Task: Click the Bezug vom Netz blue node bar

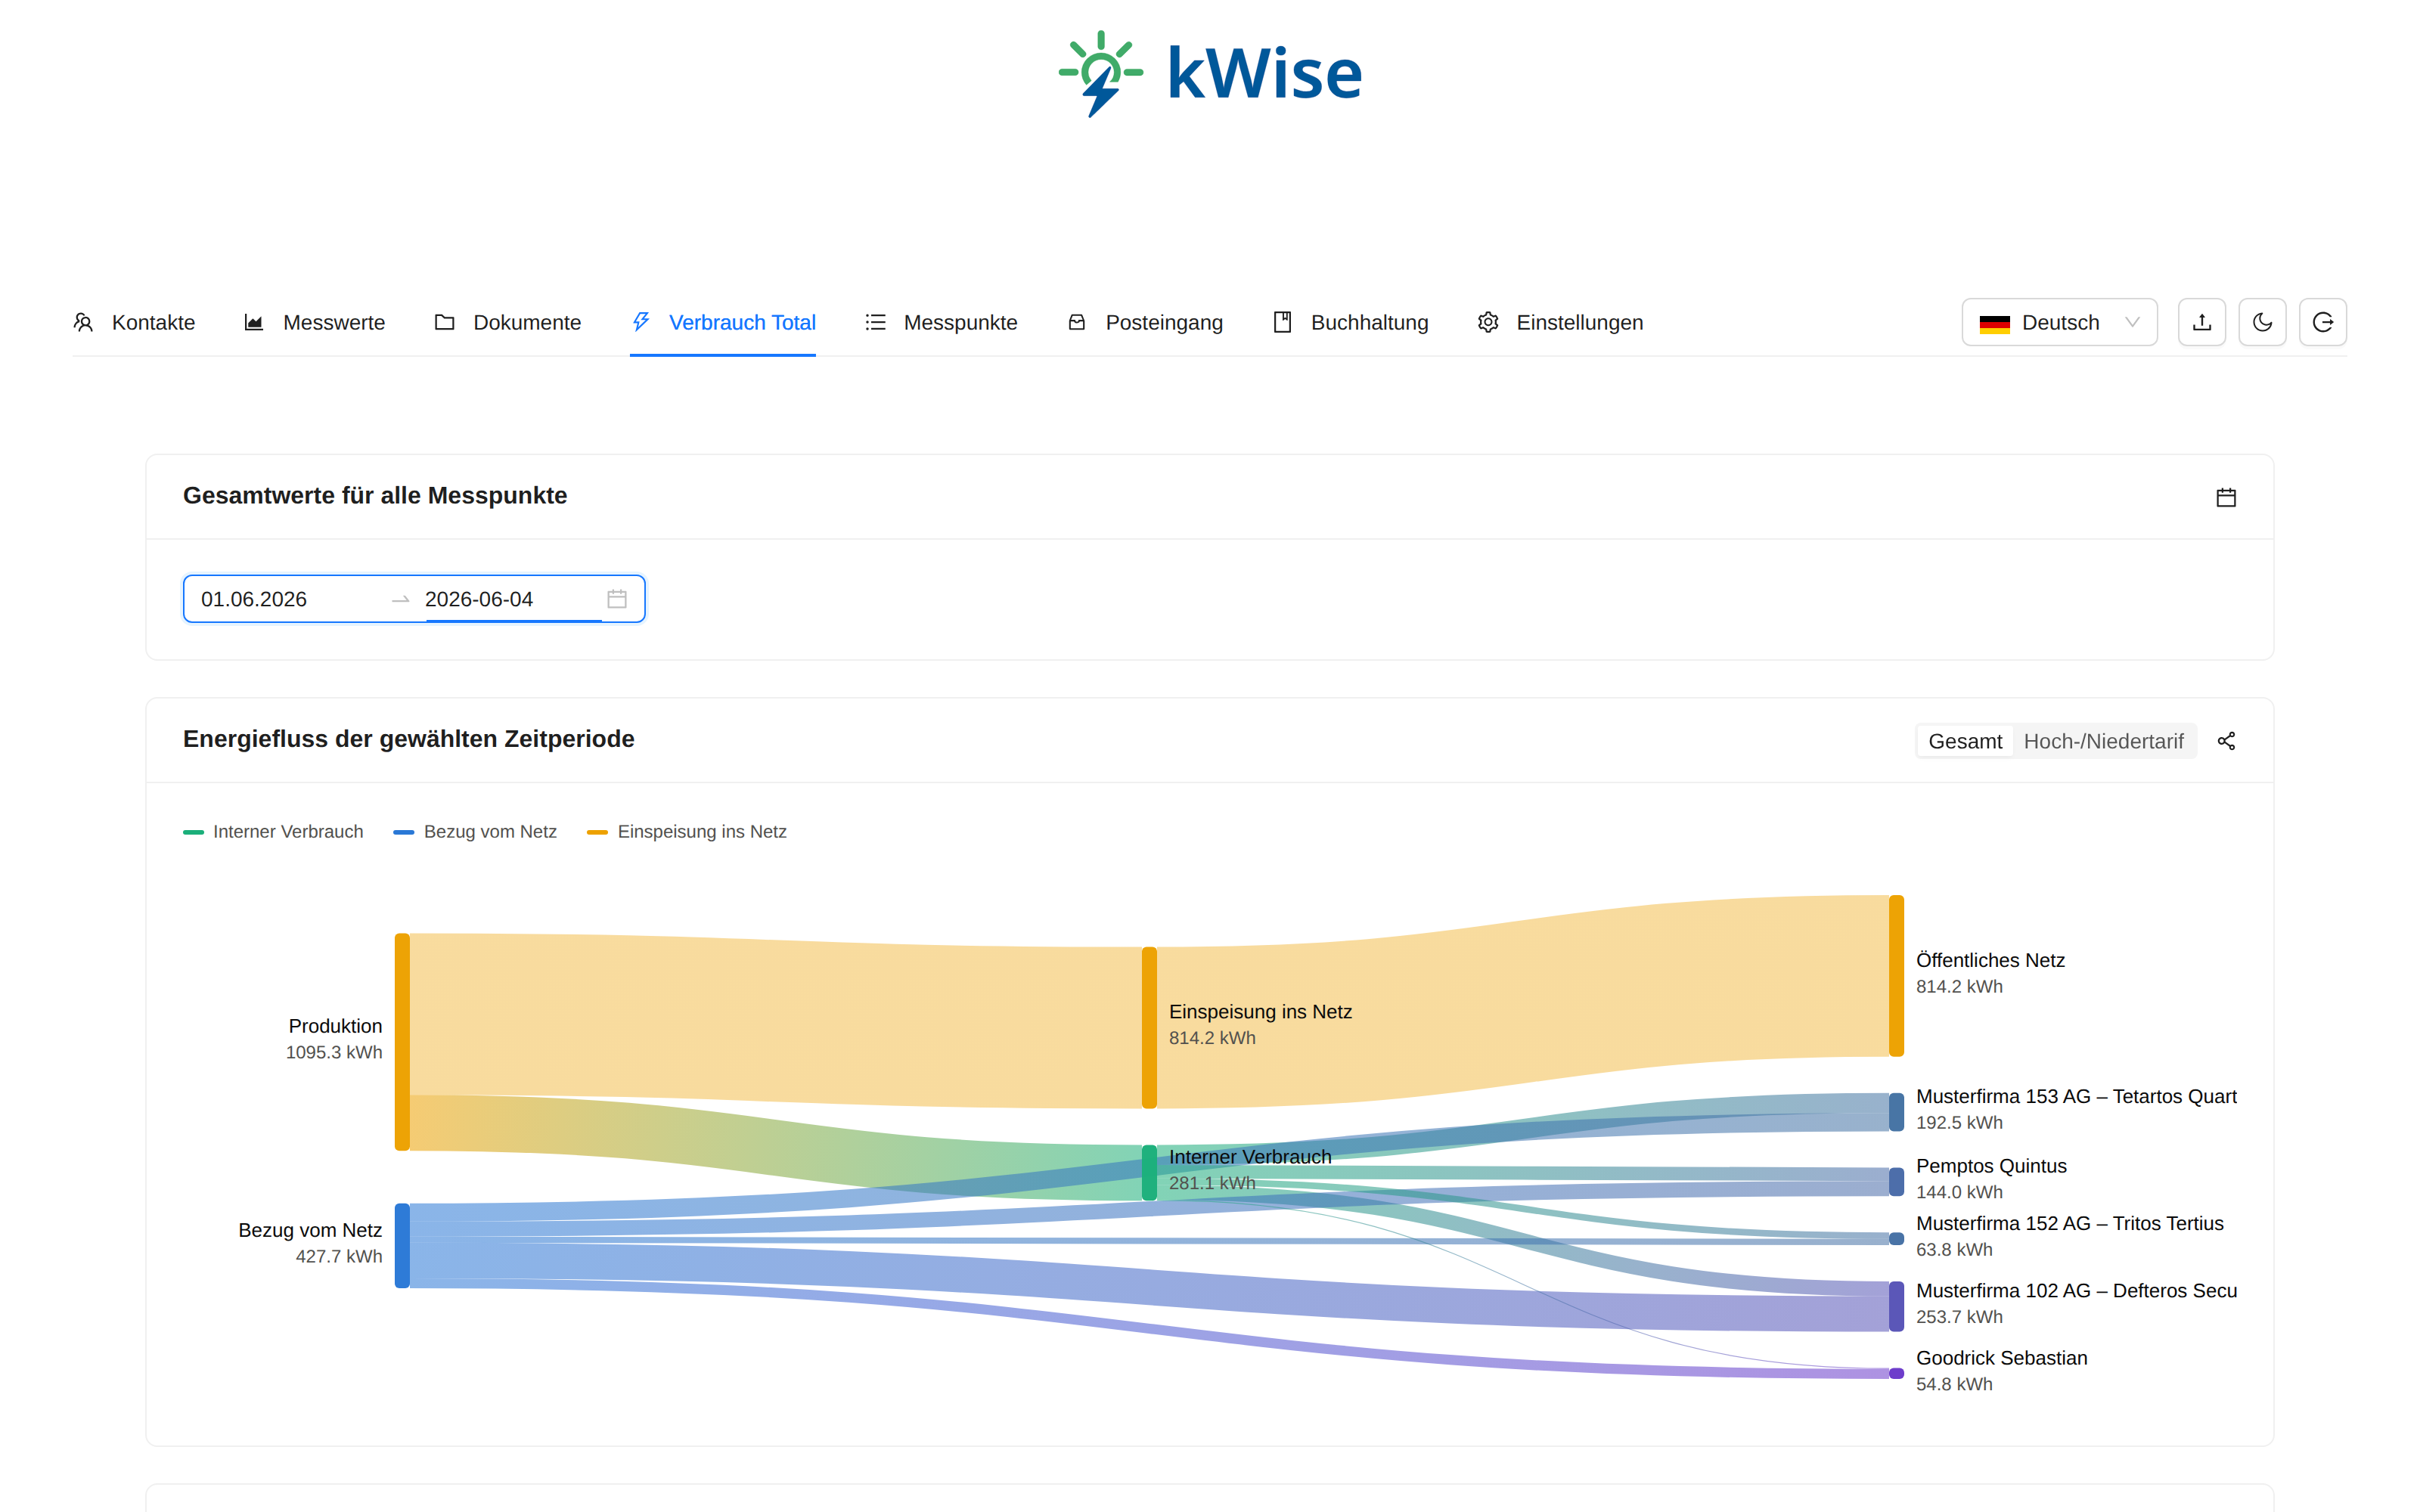Action: pos(402,1245)
